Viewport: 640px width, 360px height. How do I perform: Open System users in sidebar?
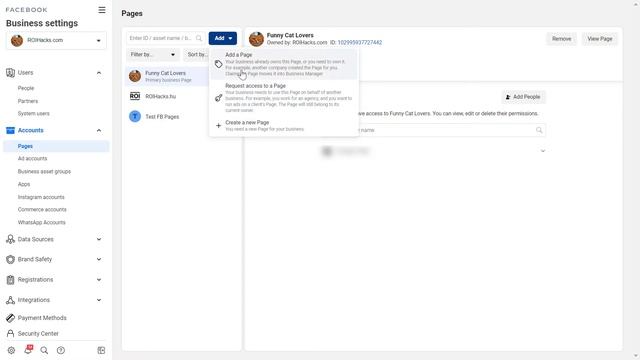pos(33,113)
